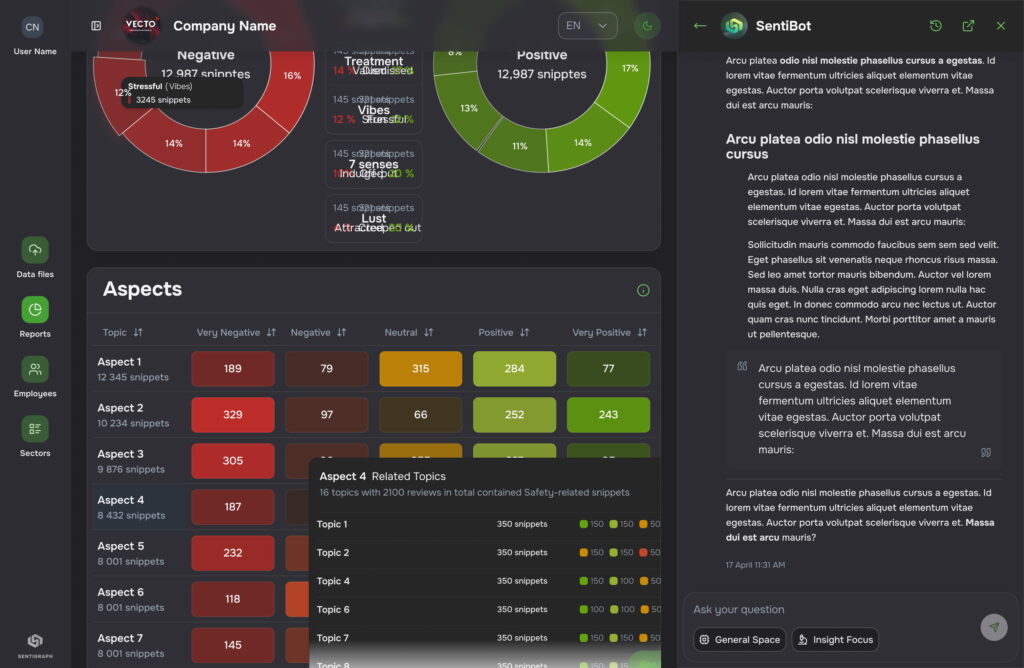Click the Aspects info icon
The width and height of the screenshot is (1024, 668).
643,290
